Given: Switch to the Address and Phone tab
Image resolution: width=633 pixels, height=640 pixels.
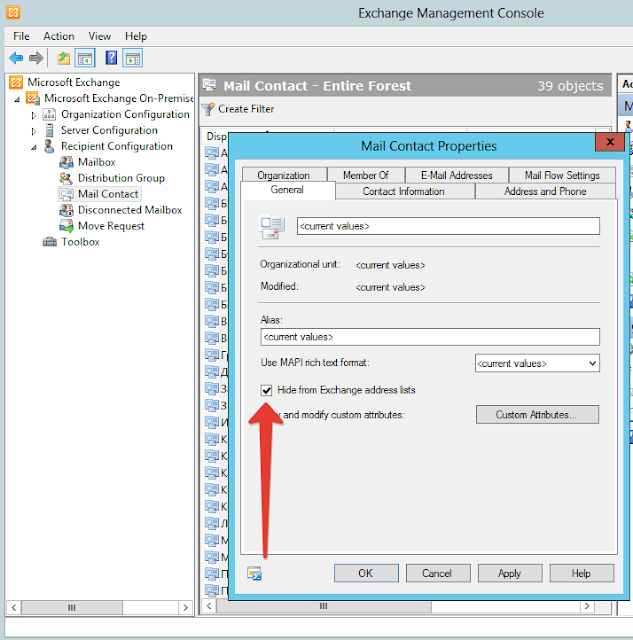Looking at the screenshot, I should (545, 191).
